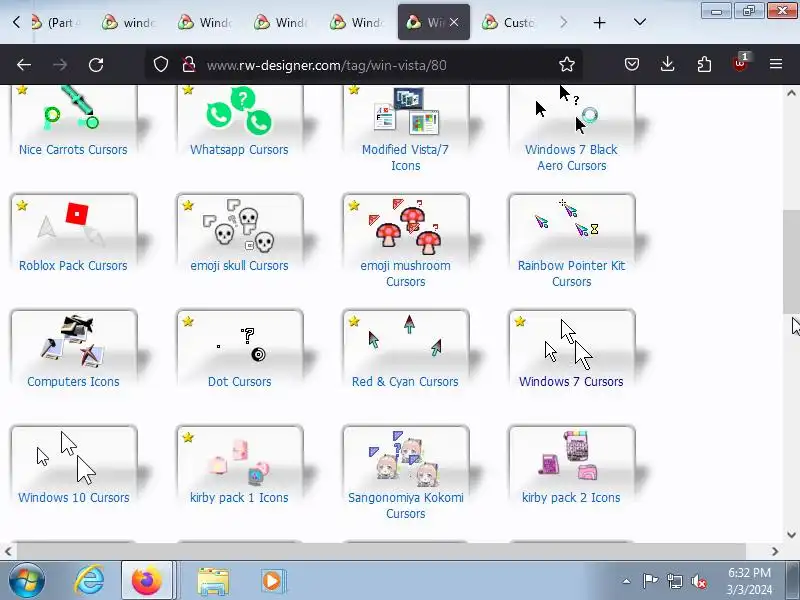Open Red & Cyan Cursors link
The height and width of the screenshot is (600, 800).
[x=405, y=382]
